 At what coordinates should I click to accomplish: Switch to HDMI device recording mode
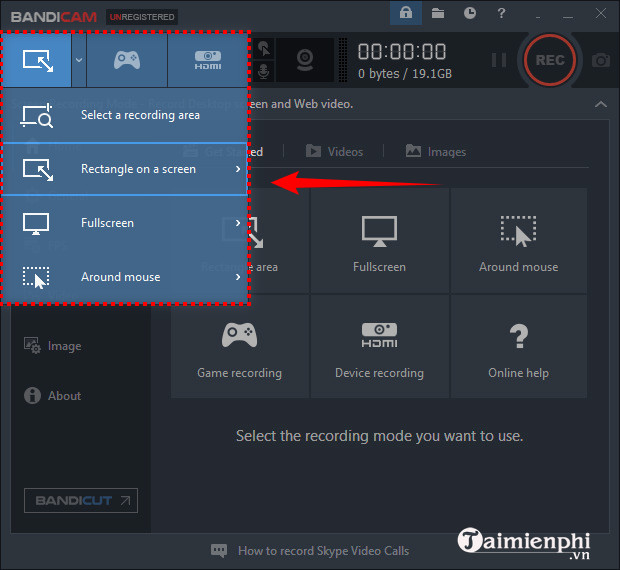click(208, 60)
